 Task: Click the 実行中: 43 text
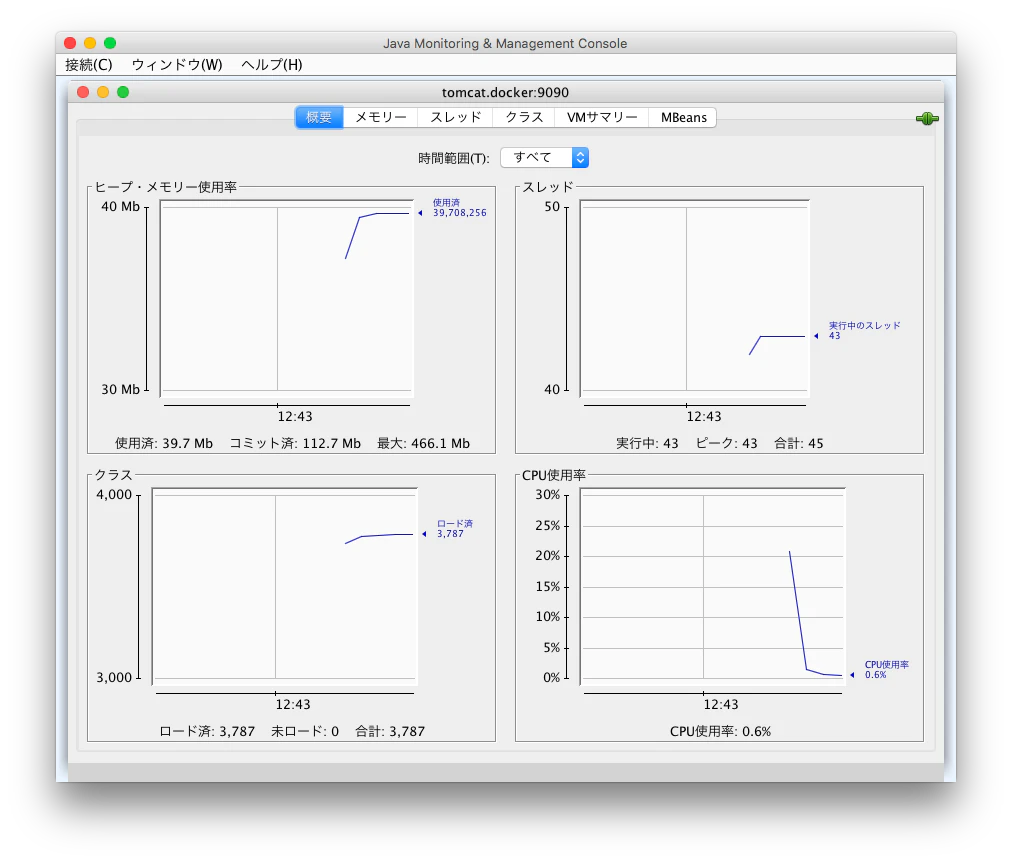coord(647,443)
